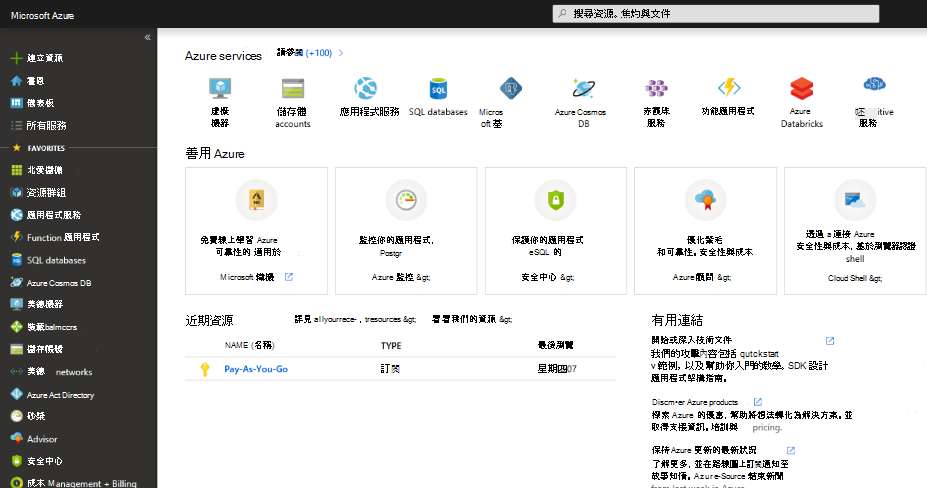
Task: Open the Kubernetes services purple icon
Action: tap(656, 88)
